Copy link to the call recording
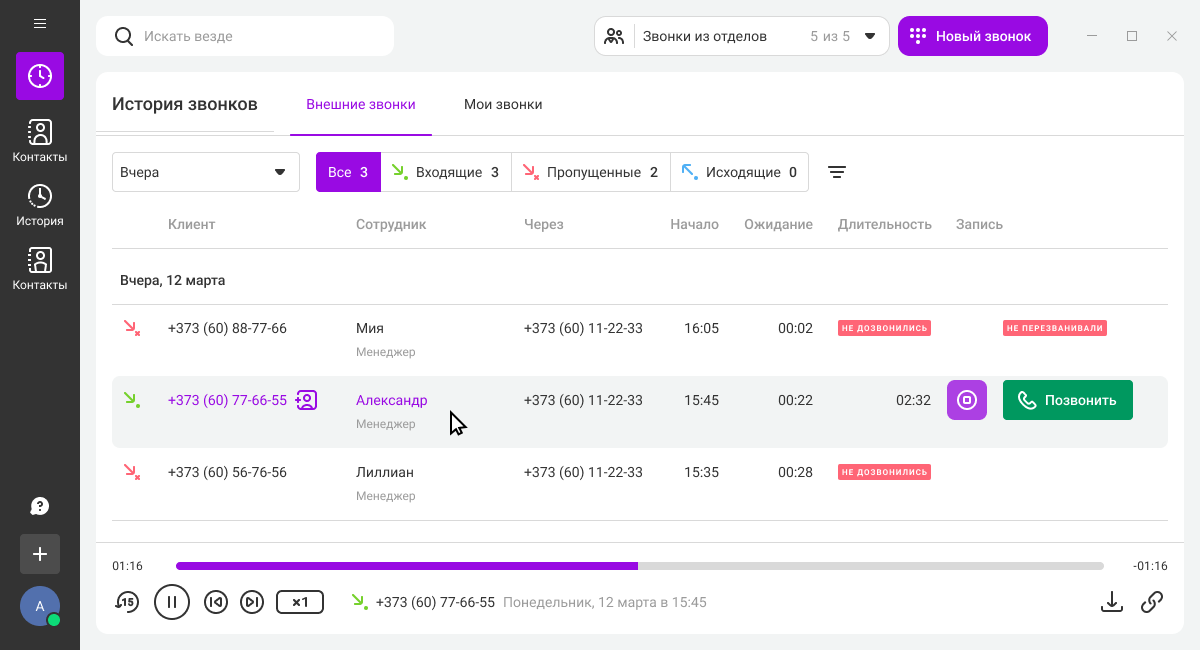 [1152, 601]
